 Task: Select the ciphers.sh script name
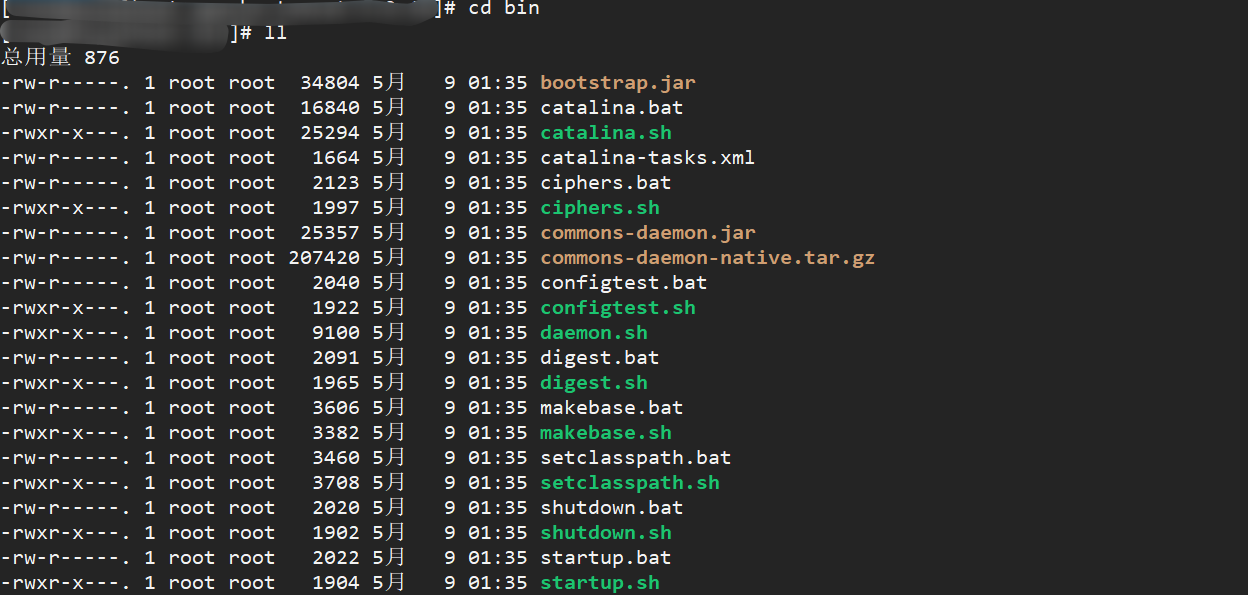tap(599, 208)
